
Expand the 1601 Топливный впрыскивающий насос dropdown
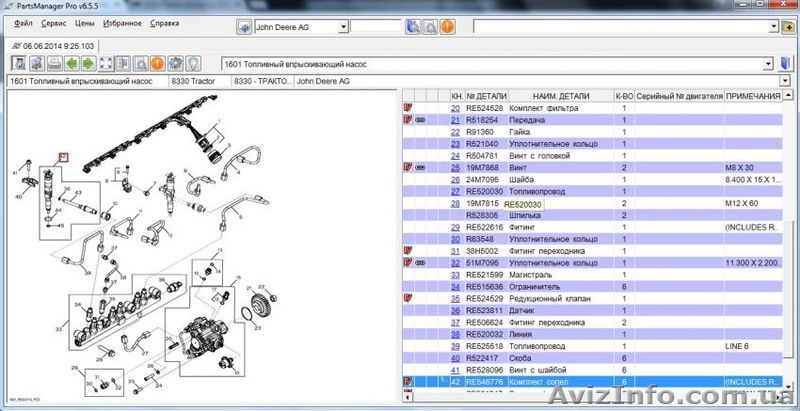pyautogui.click(x=768, y=63)
